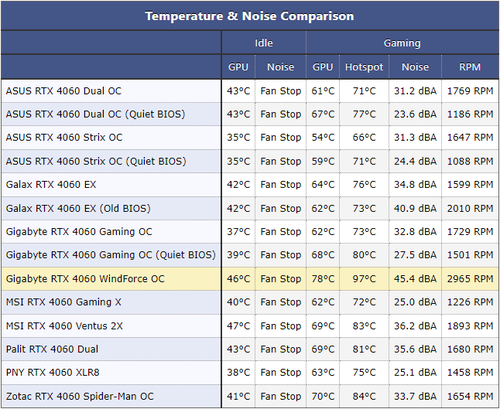Click the '2965 RPM' cell

pos(470,279)
